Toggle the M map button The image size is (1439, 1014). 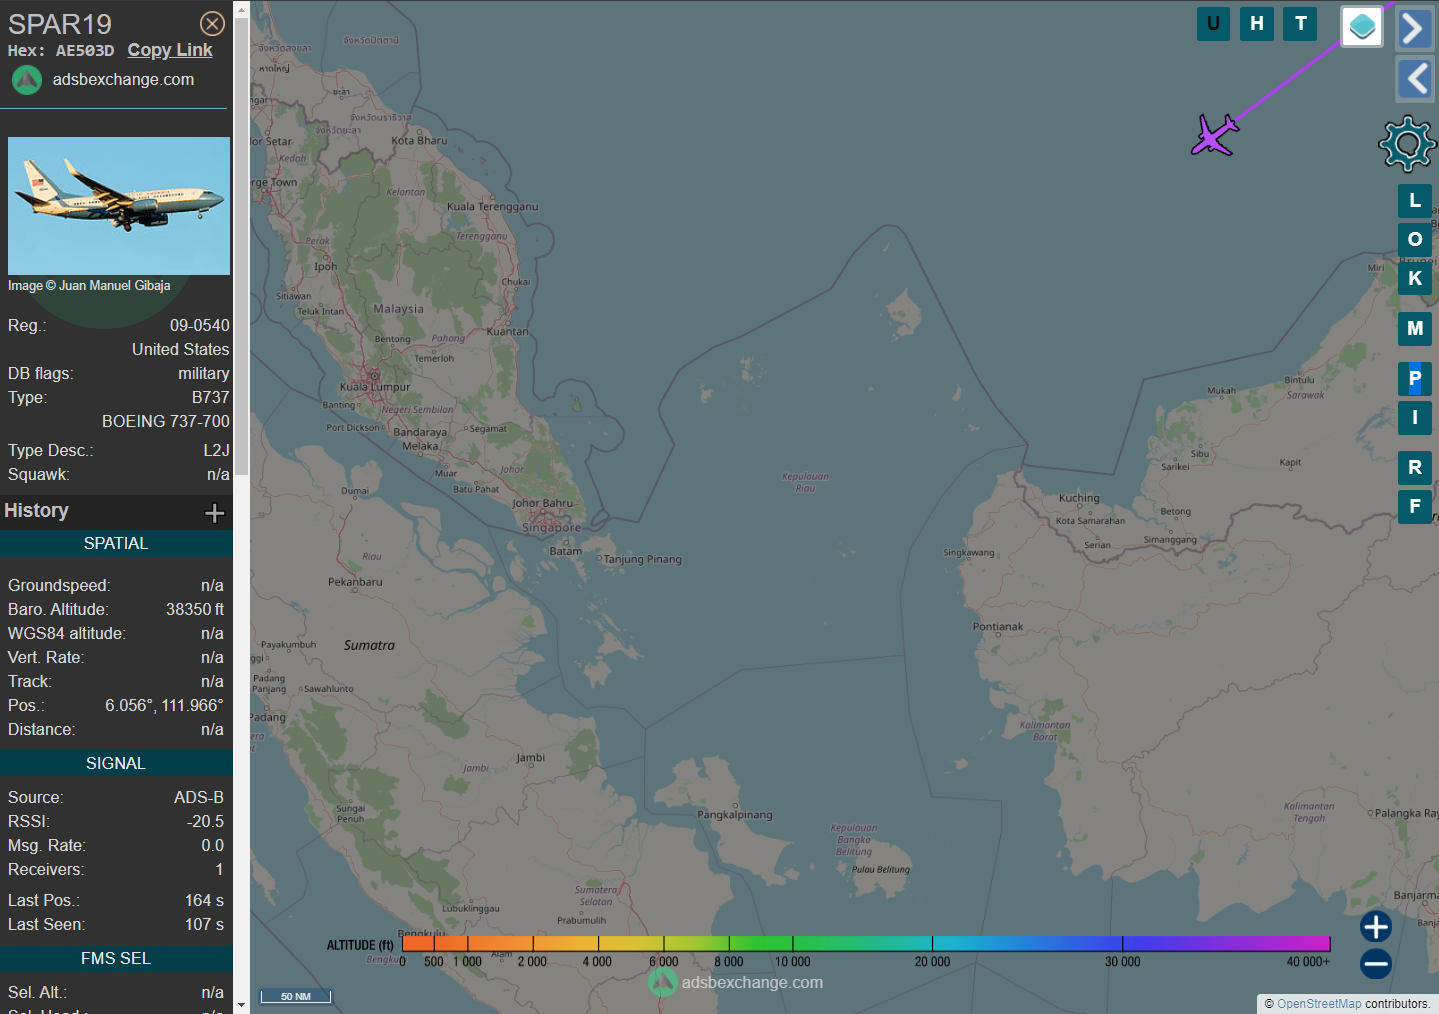pyautogui.click(x=1415, y=328)
